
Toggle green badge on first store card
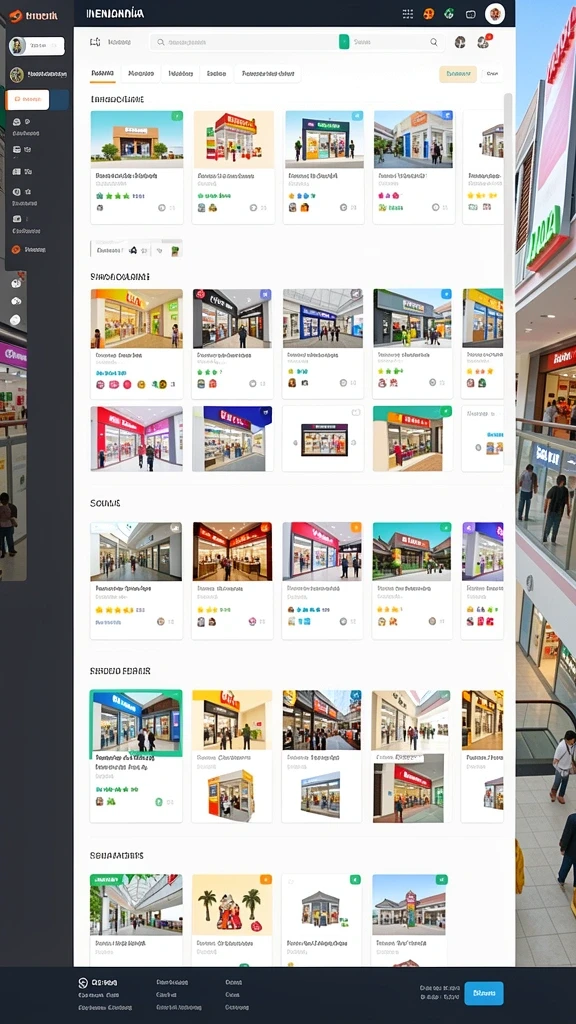(177, 116)
